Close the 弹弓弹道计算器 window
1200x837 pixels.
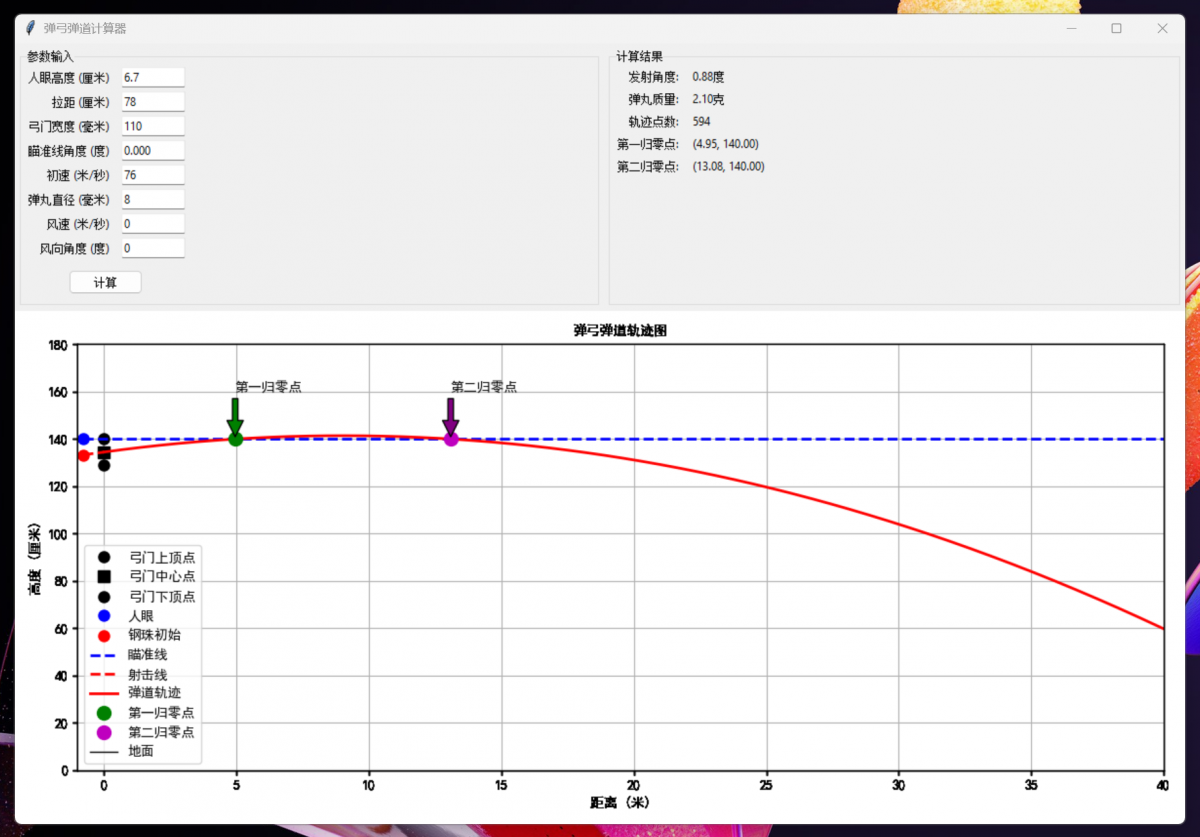1162,28
